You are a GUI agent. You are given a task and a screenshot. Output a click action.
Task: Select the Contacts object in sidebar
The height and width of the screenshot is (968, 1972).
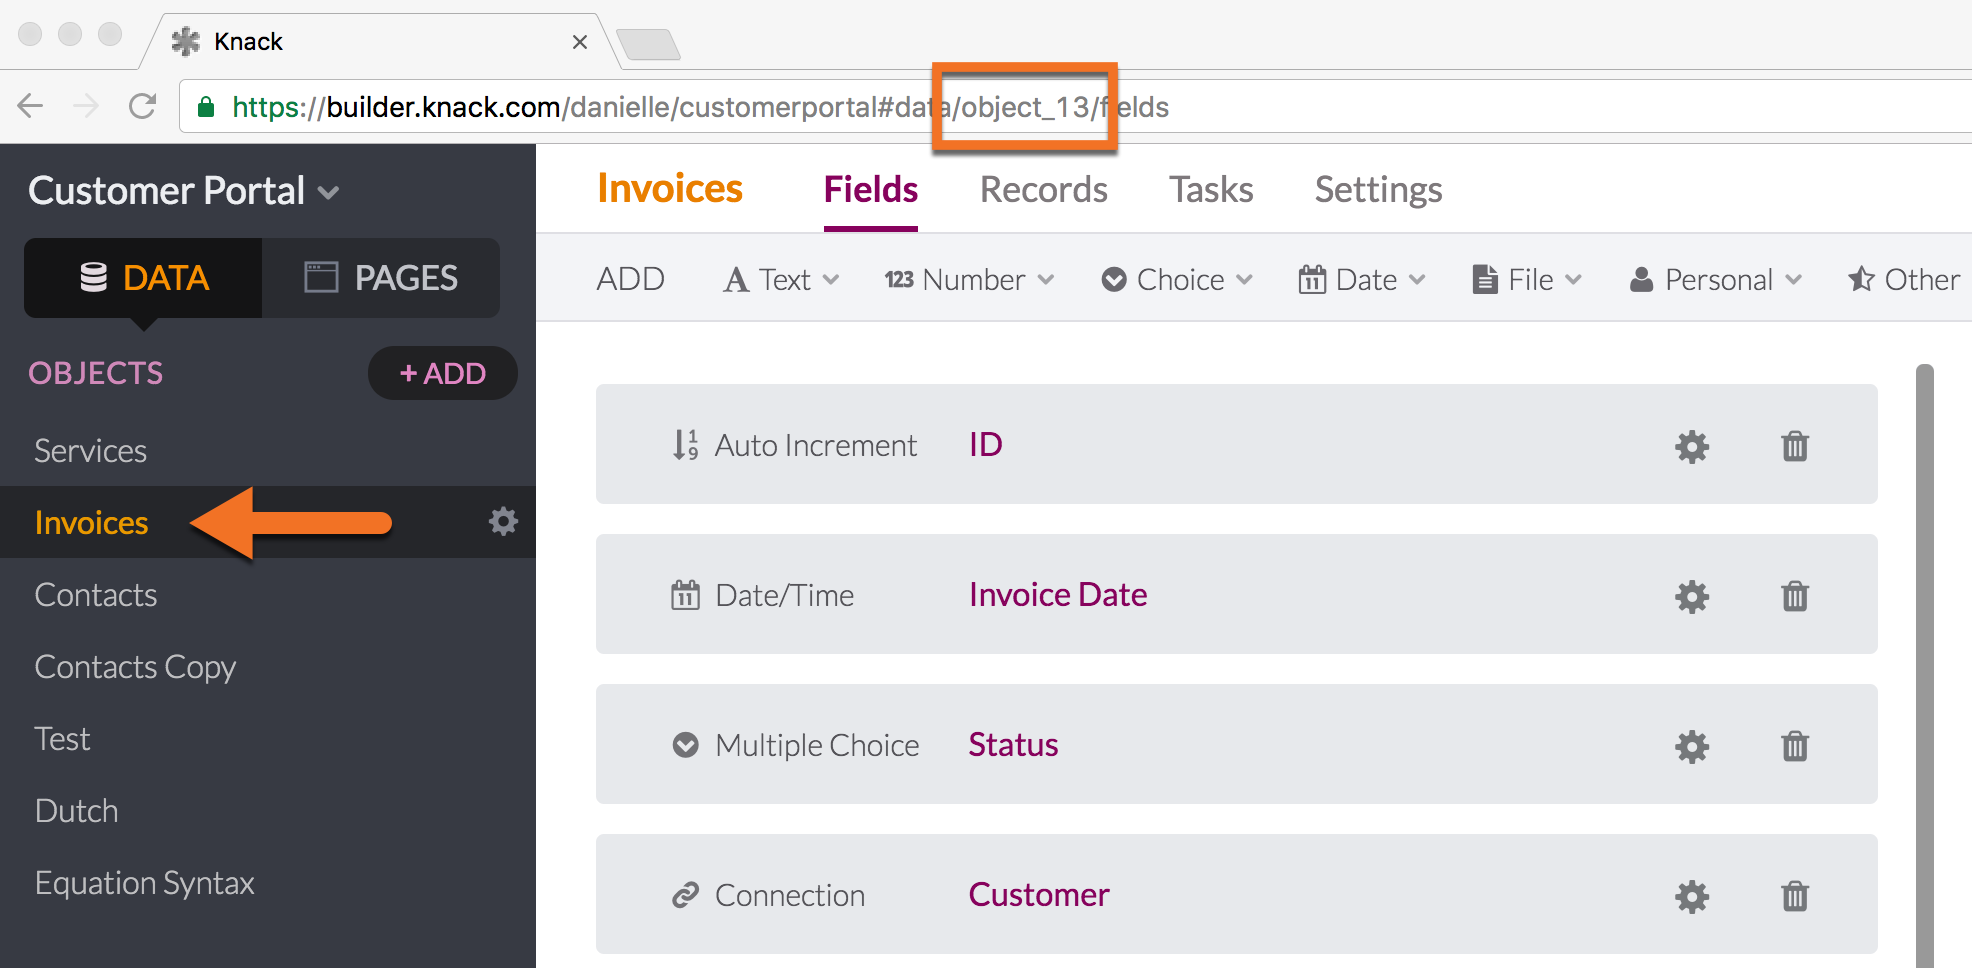96,595
